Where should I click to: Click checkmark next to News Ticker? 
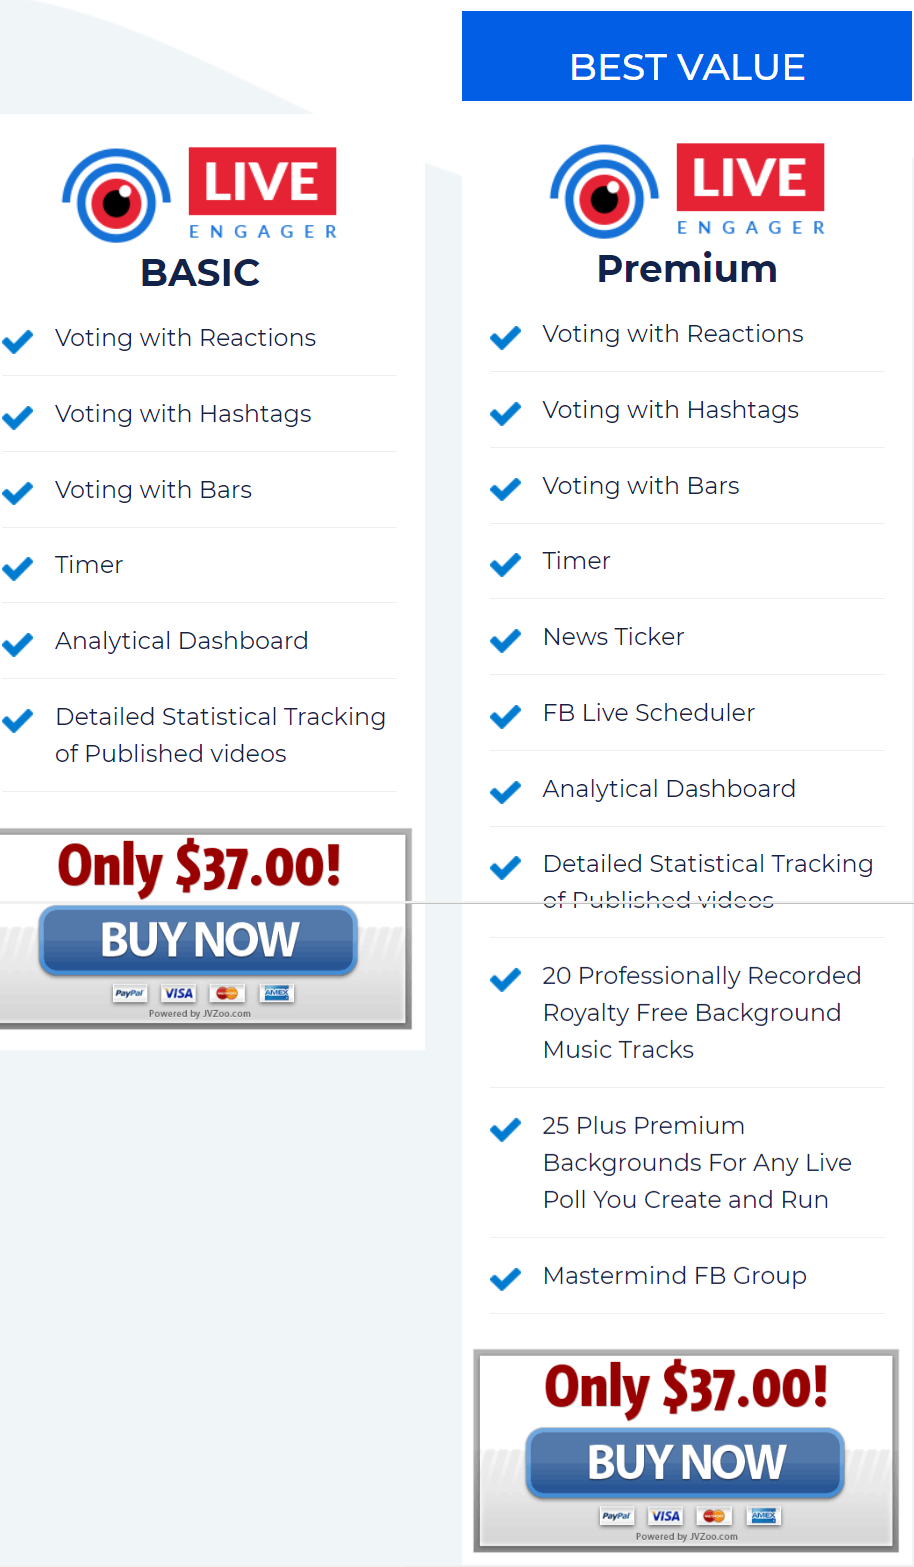[506, 639]
